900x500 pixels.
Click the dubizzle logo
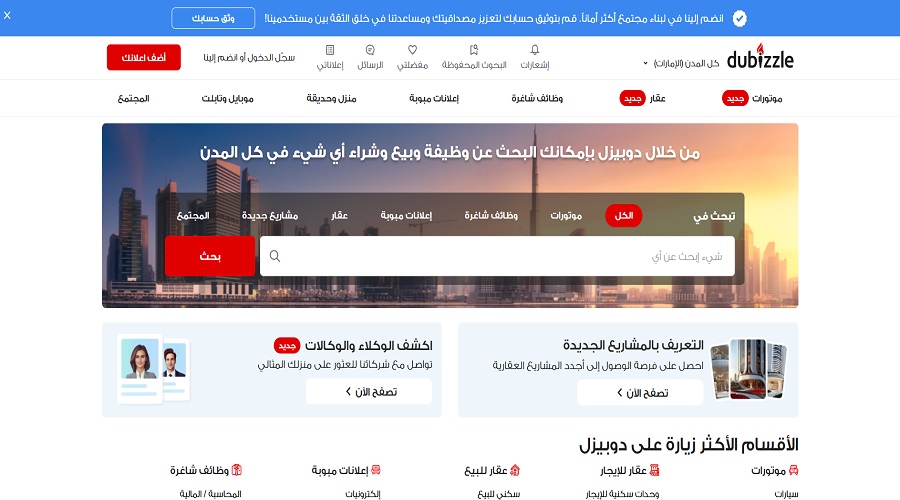[760, 57]
